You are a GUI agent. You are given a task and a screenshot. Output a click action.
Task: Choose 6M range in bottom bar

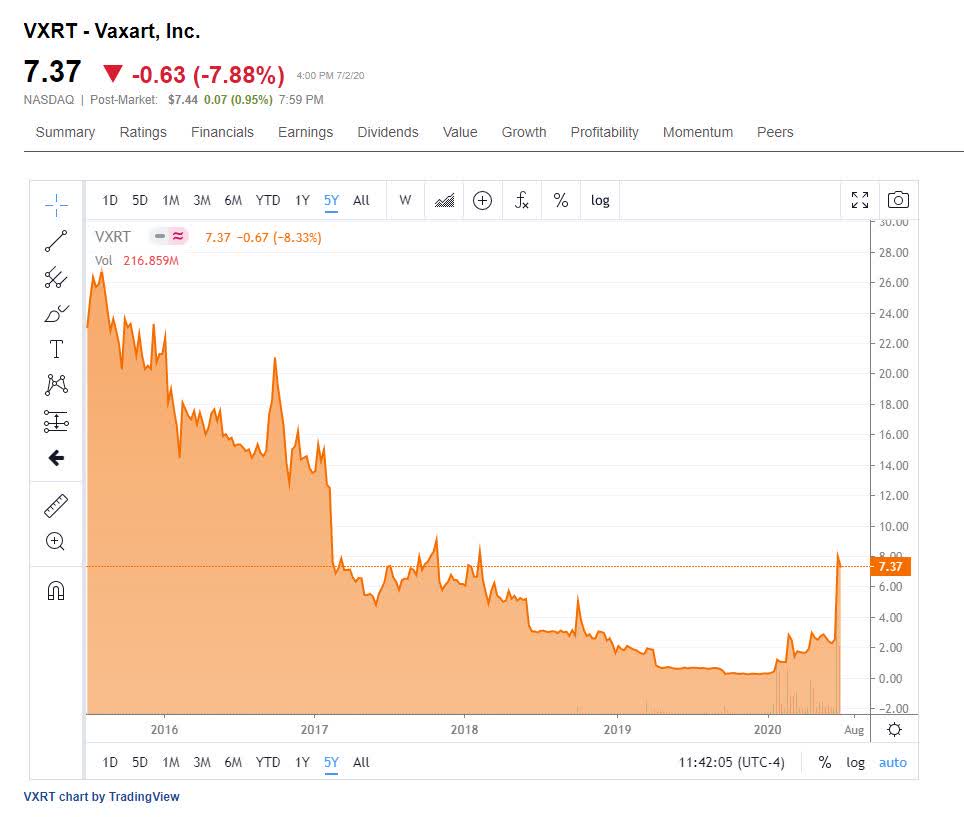[233, 762]
